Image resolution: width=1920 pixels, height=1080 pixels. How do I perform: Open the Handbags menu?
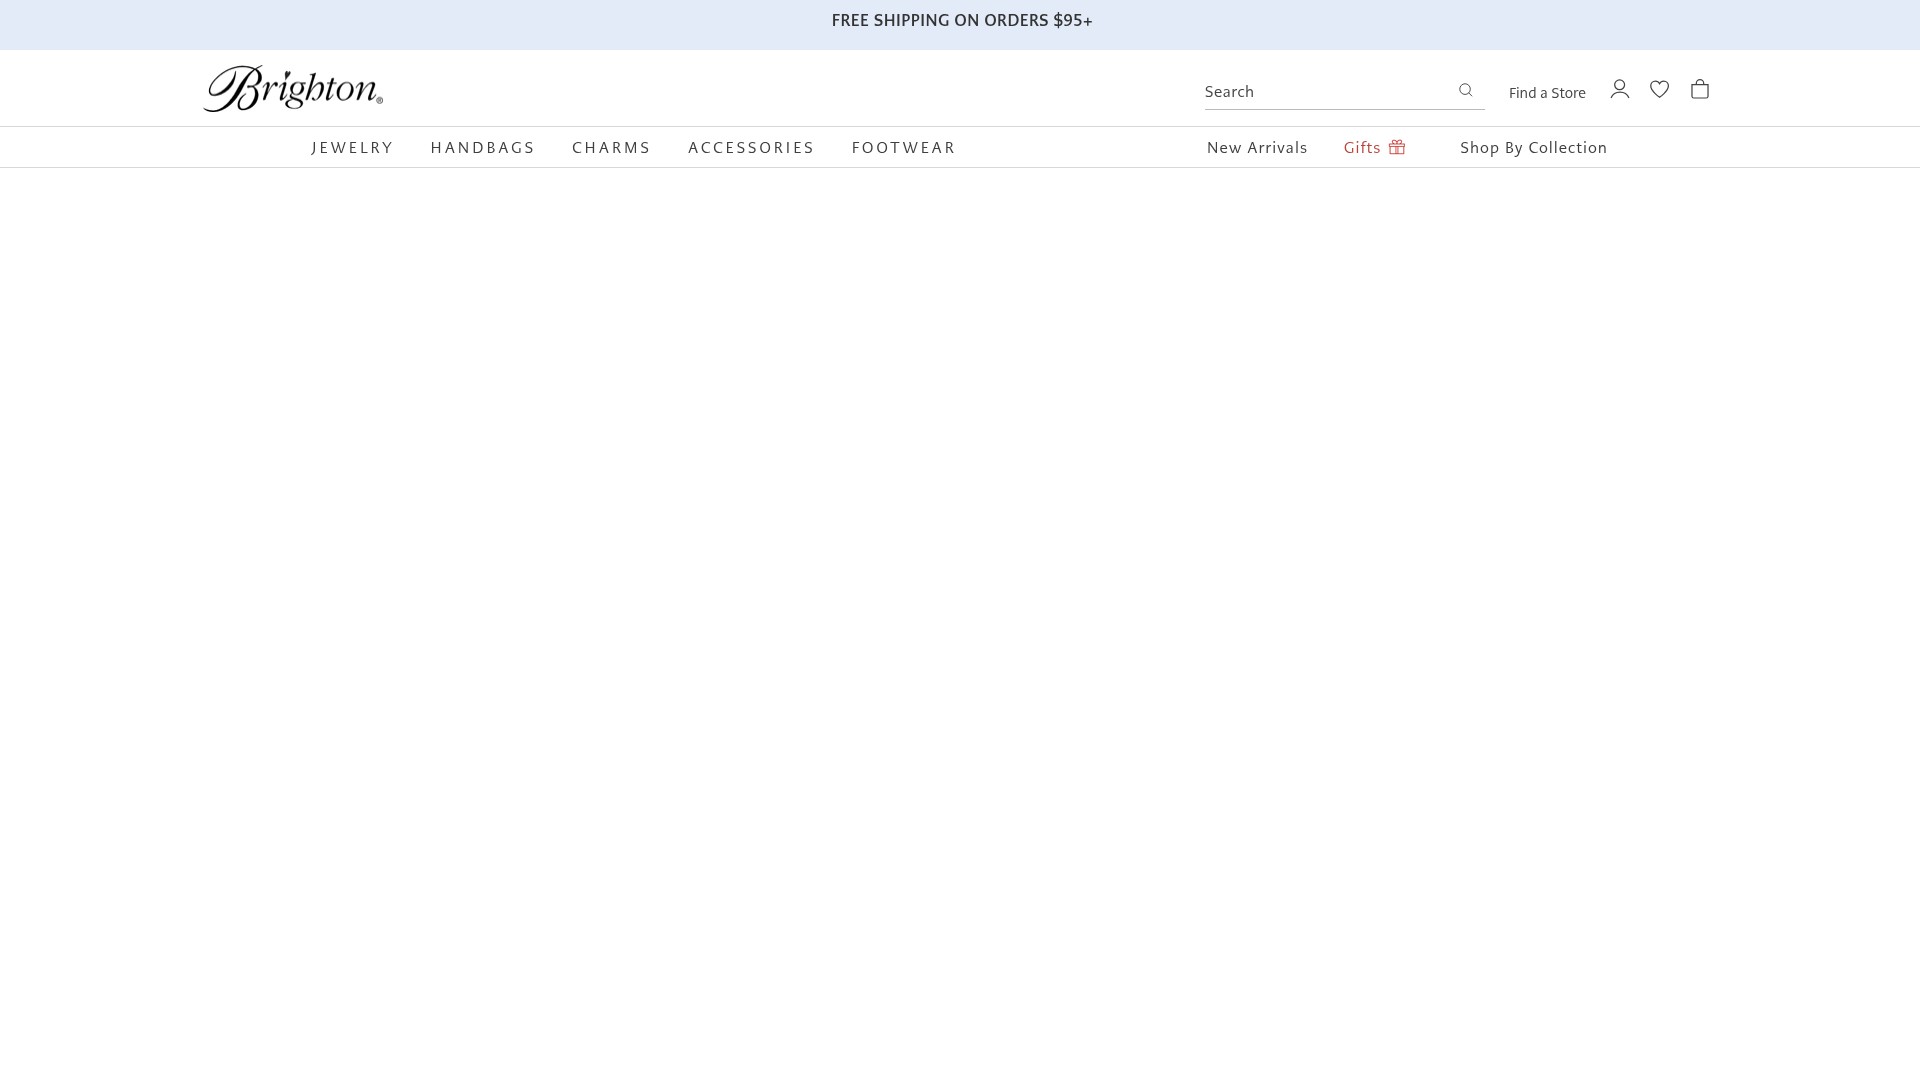(x=483, y=148)
